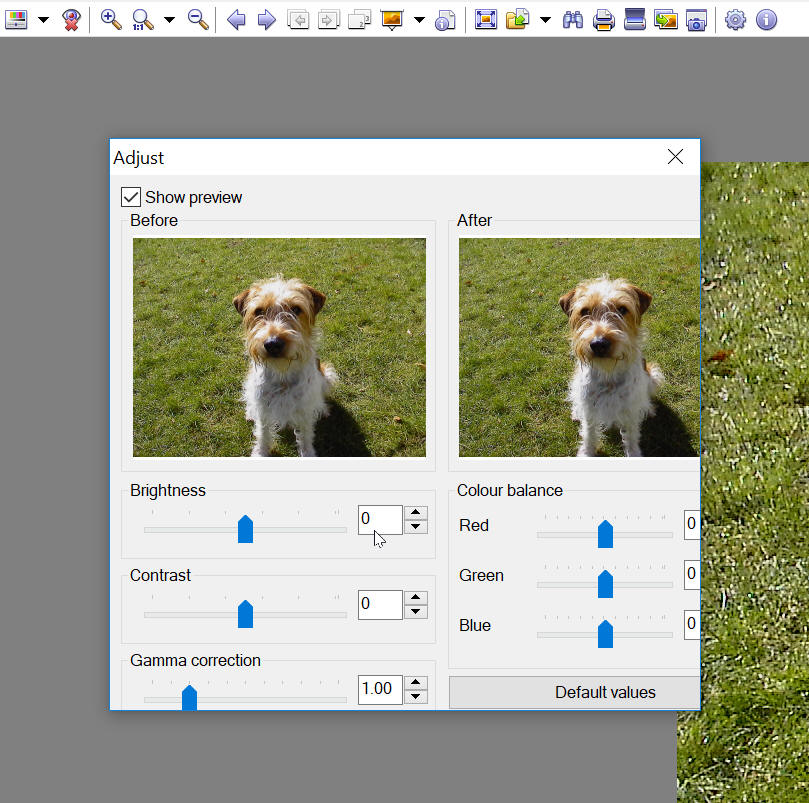Click the binoculars search icon
809x803 pixels.
click(x=573, y=19)
